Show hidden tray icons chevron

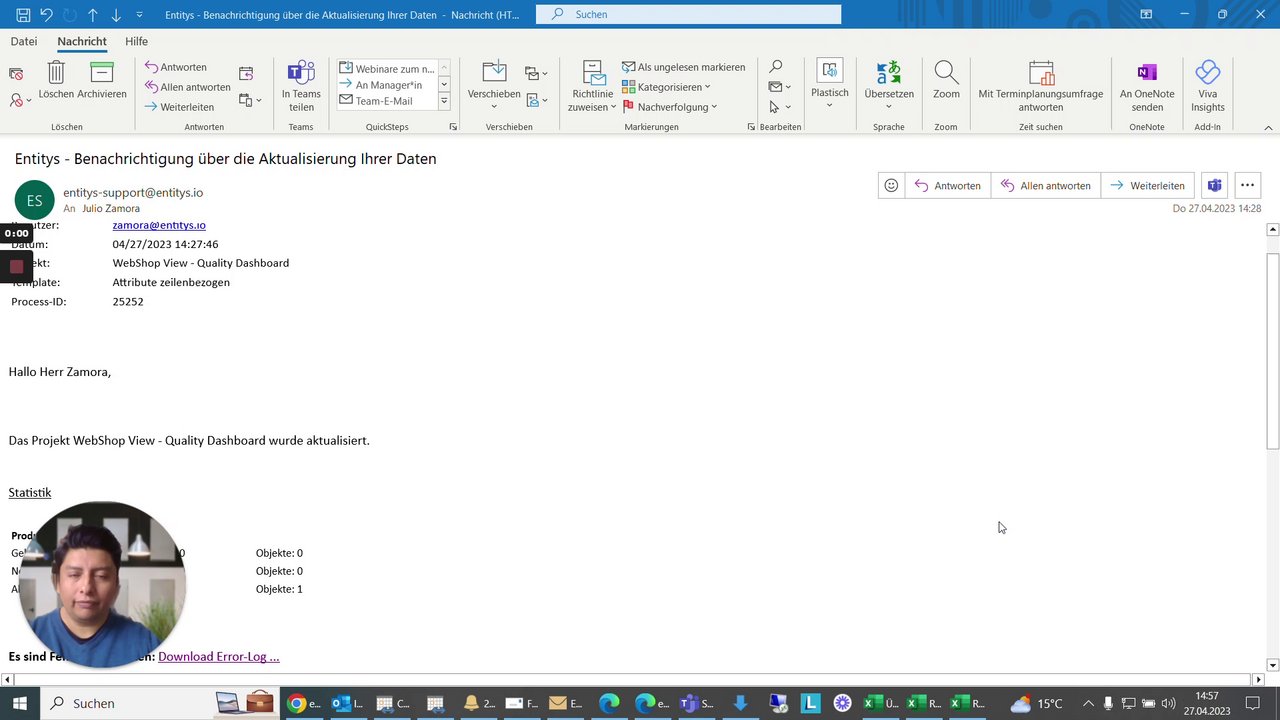(x=1088, y=703)
